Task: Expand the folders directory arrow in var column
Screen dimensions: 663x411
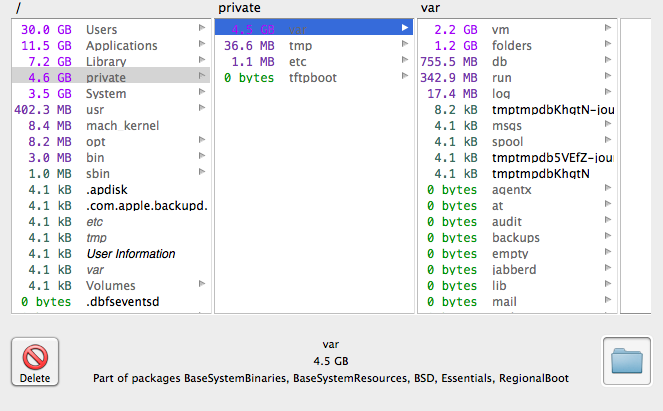Action: pos(608,44)
